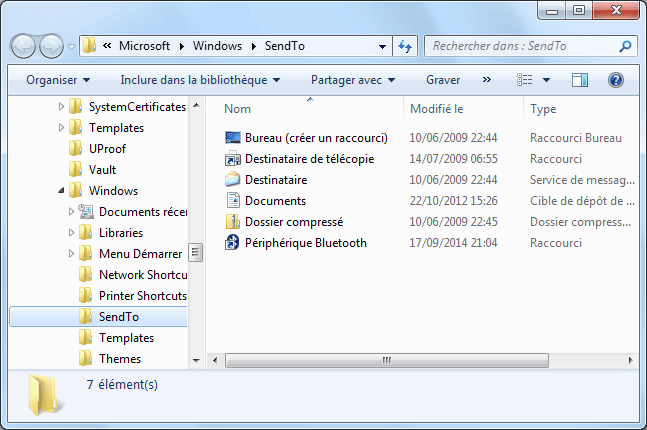Click the date 22/10/2012 15:26

click(453, 201)
